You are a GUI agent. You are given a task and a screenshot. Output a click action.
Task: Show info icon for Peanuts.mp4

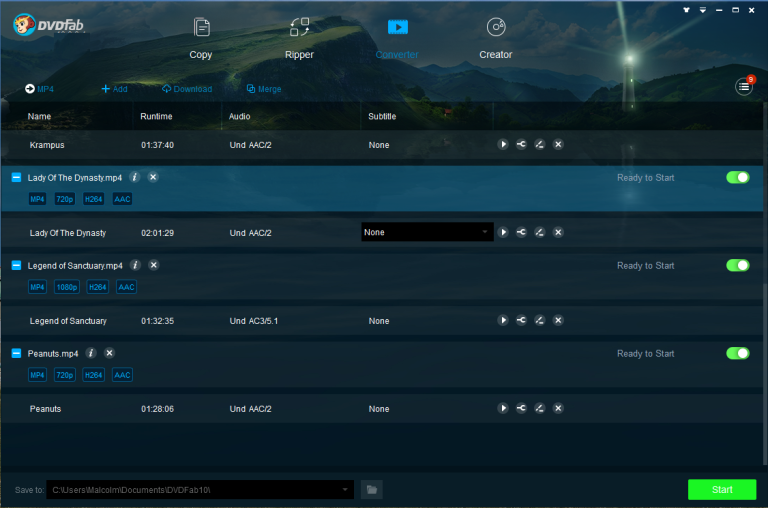pyautogui.click(x=91, y=353)
